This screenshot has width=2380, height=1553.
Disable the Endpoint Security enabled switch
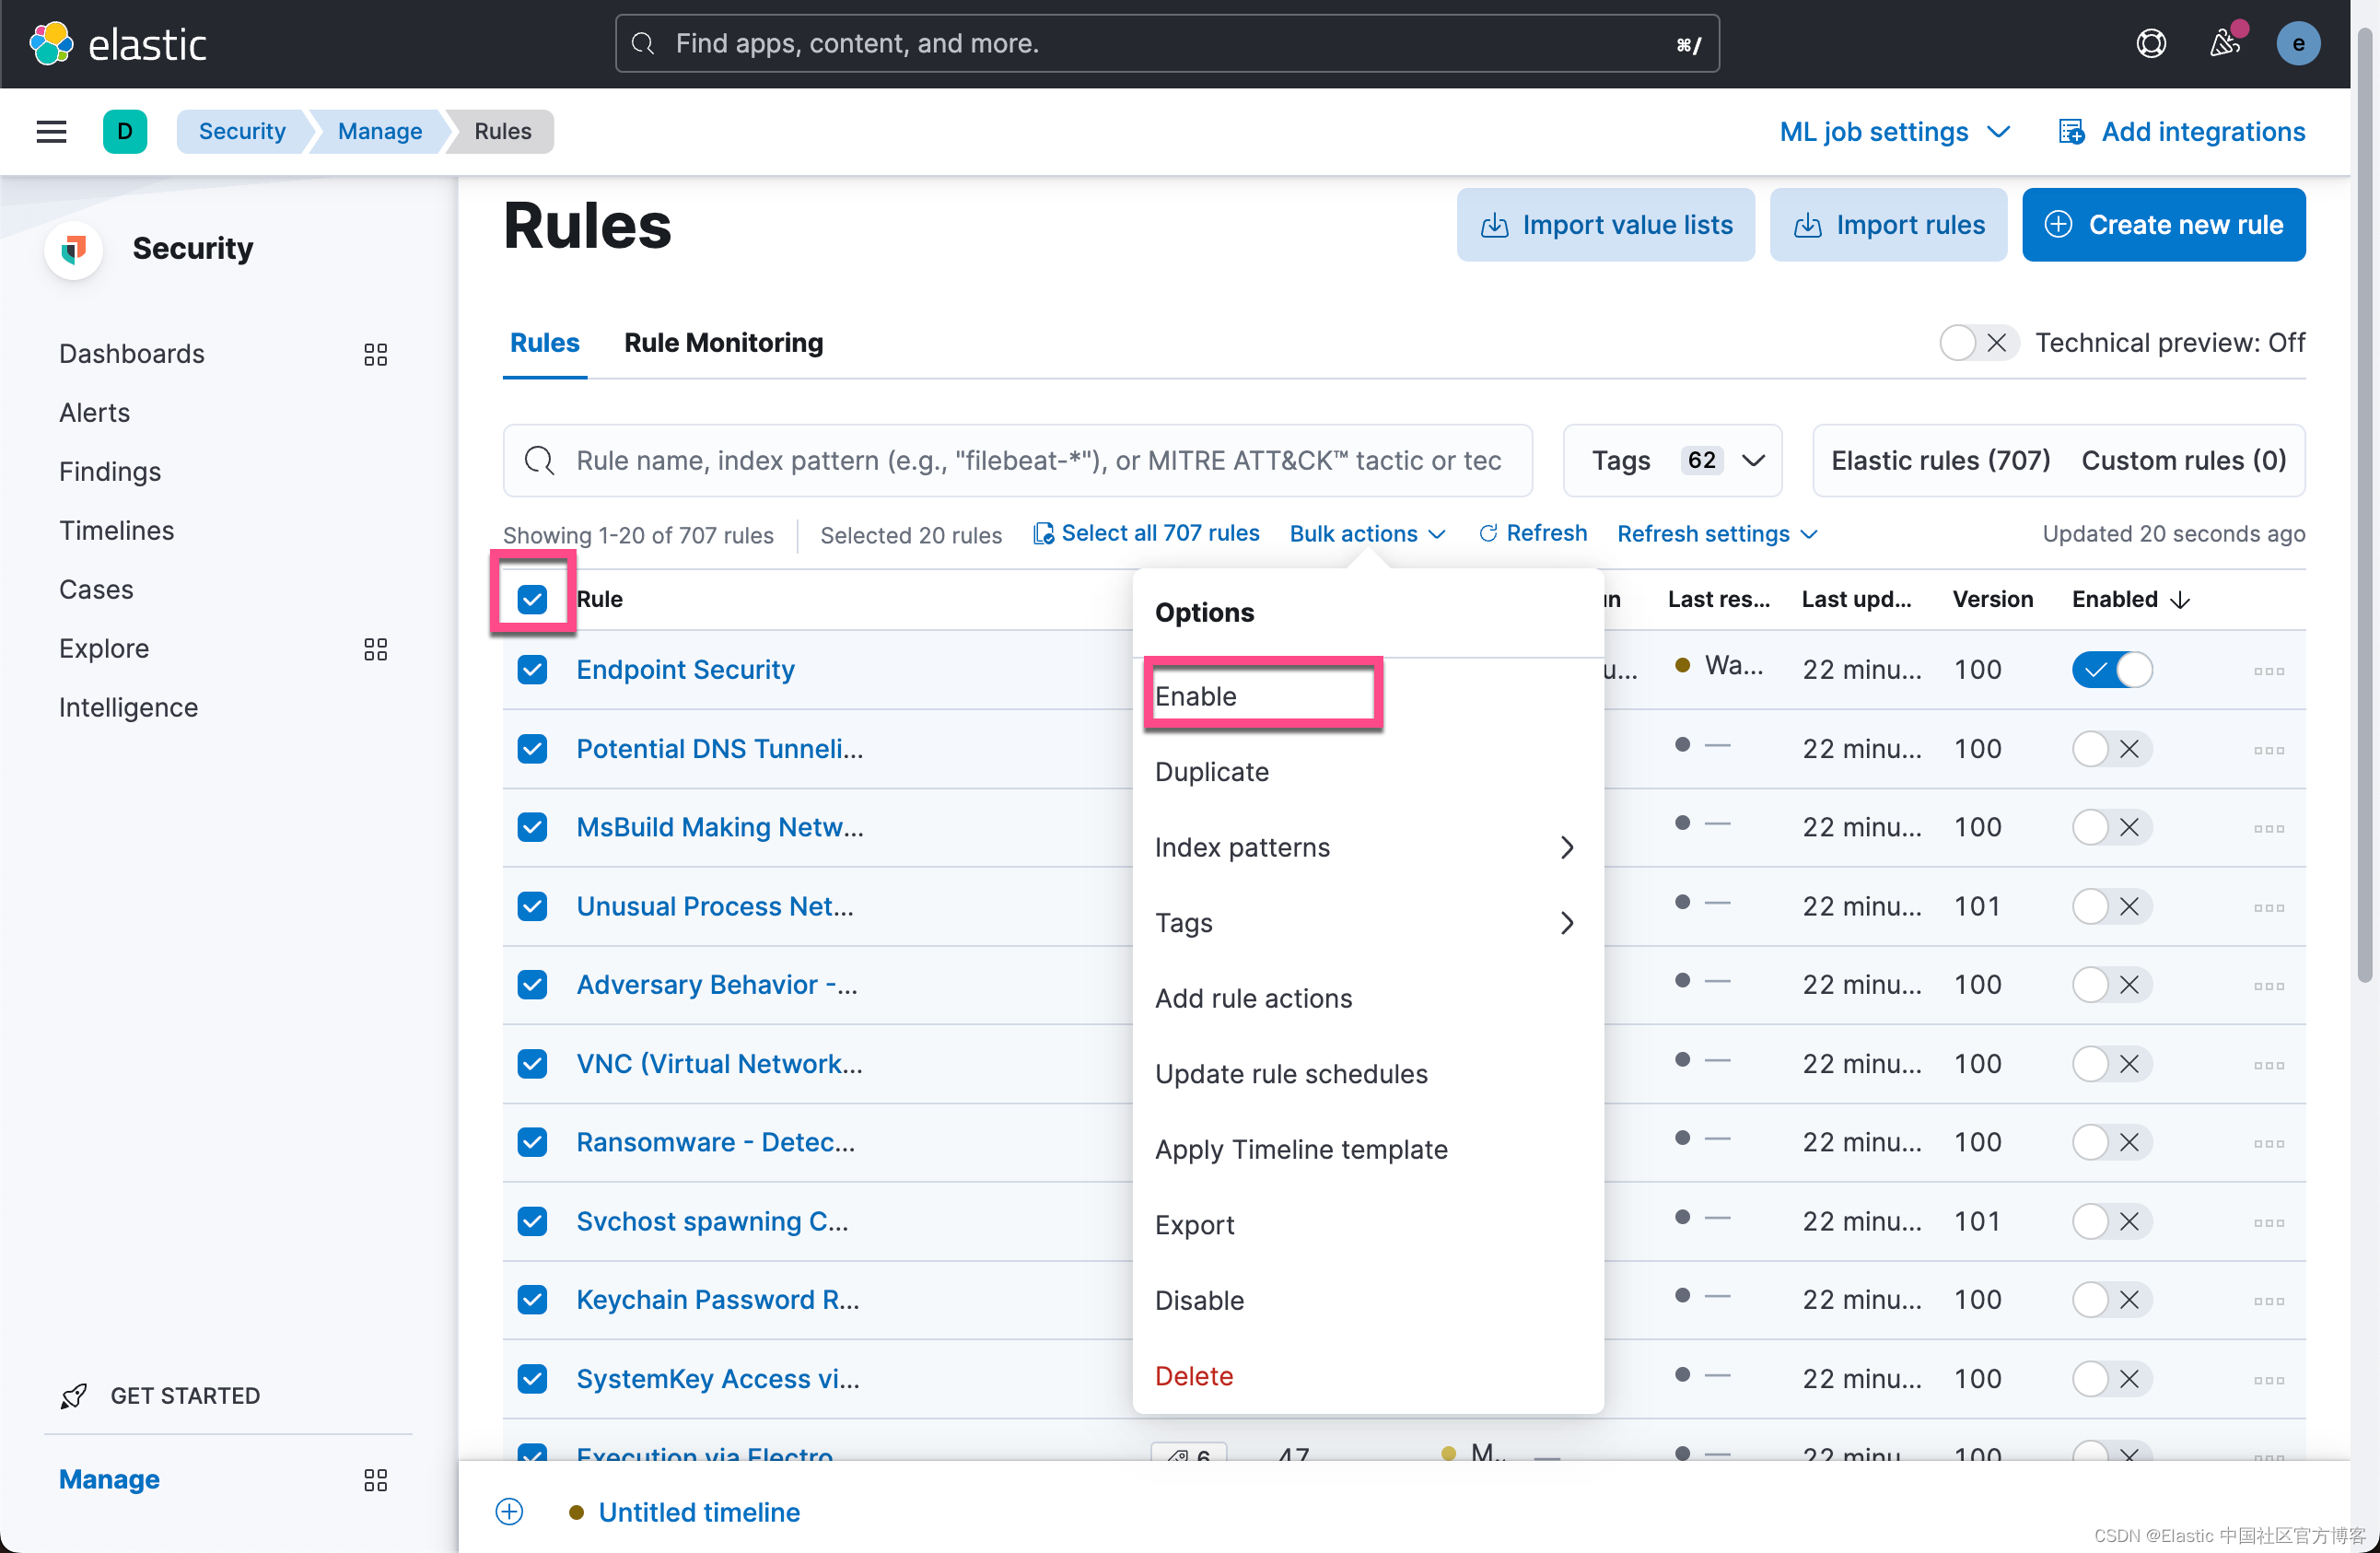pyautogui.click(x=2111, y=670)
